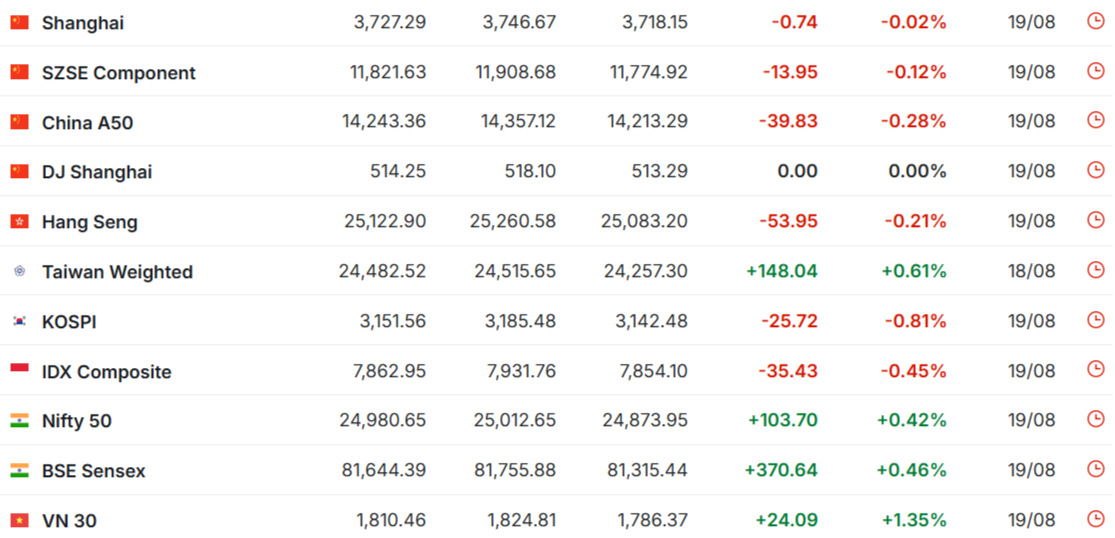This screenshot has width=1115, height=538.
Task: Click the clock icon in SZSE Component row
Action: point(1096,71)
